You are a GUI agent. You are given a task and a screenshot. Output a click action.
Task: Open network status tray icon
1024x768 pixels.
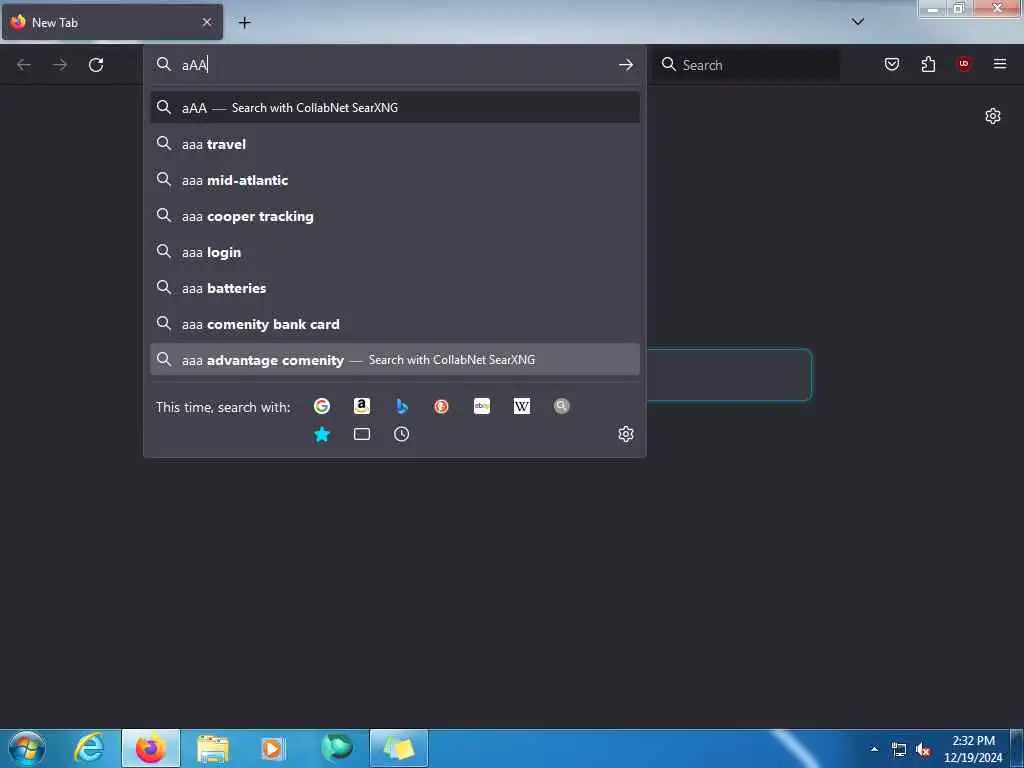(899, 750)
